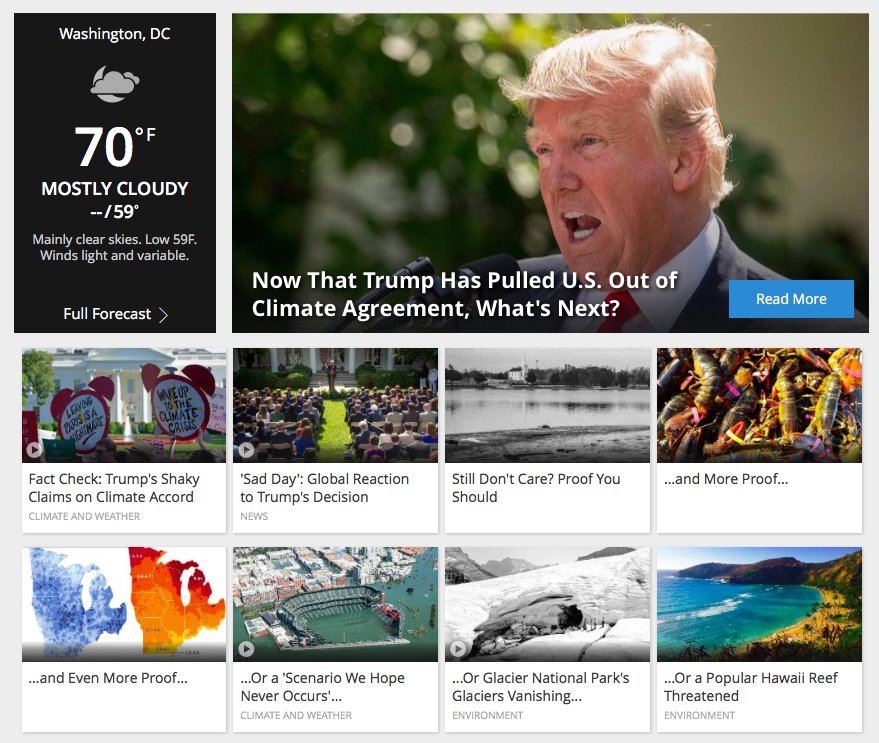The image size is (879, 743).
Task: Open the Environment tag under Hawaii Reef
Action: pos(699,716)
